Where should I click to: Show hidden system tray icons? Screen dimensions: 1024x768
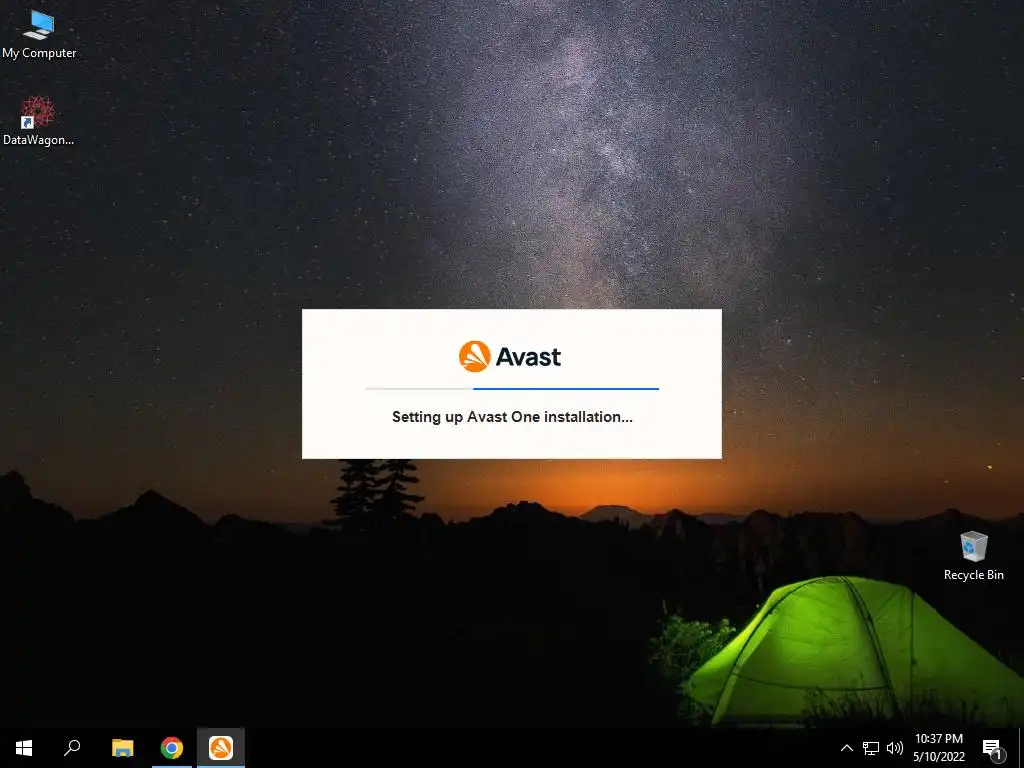846,748
